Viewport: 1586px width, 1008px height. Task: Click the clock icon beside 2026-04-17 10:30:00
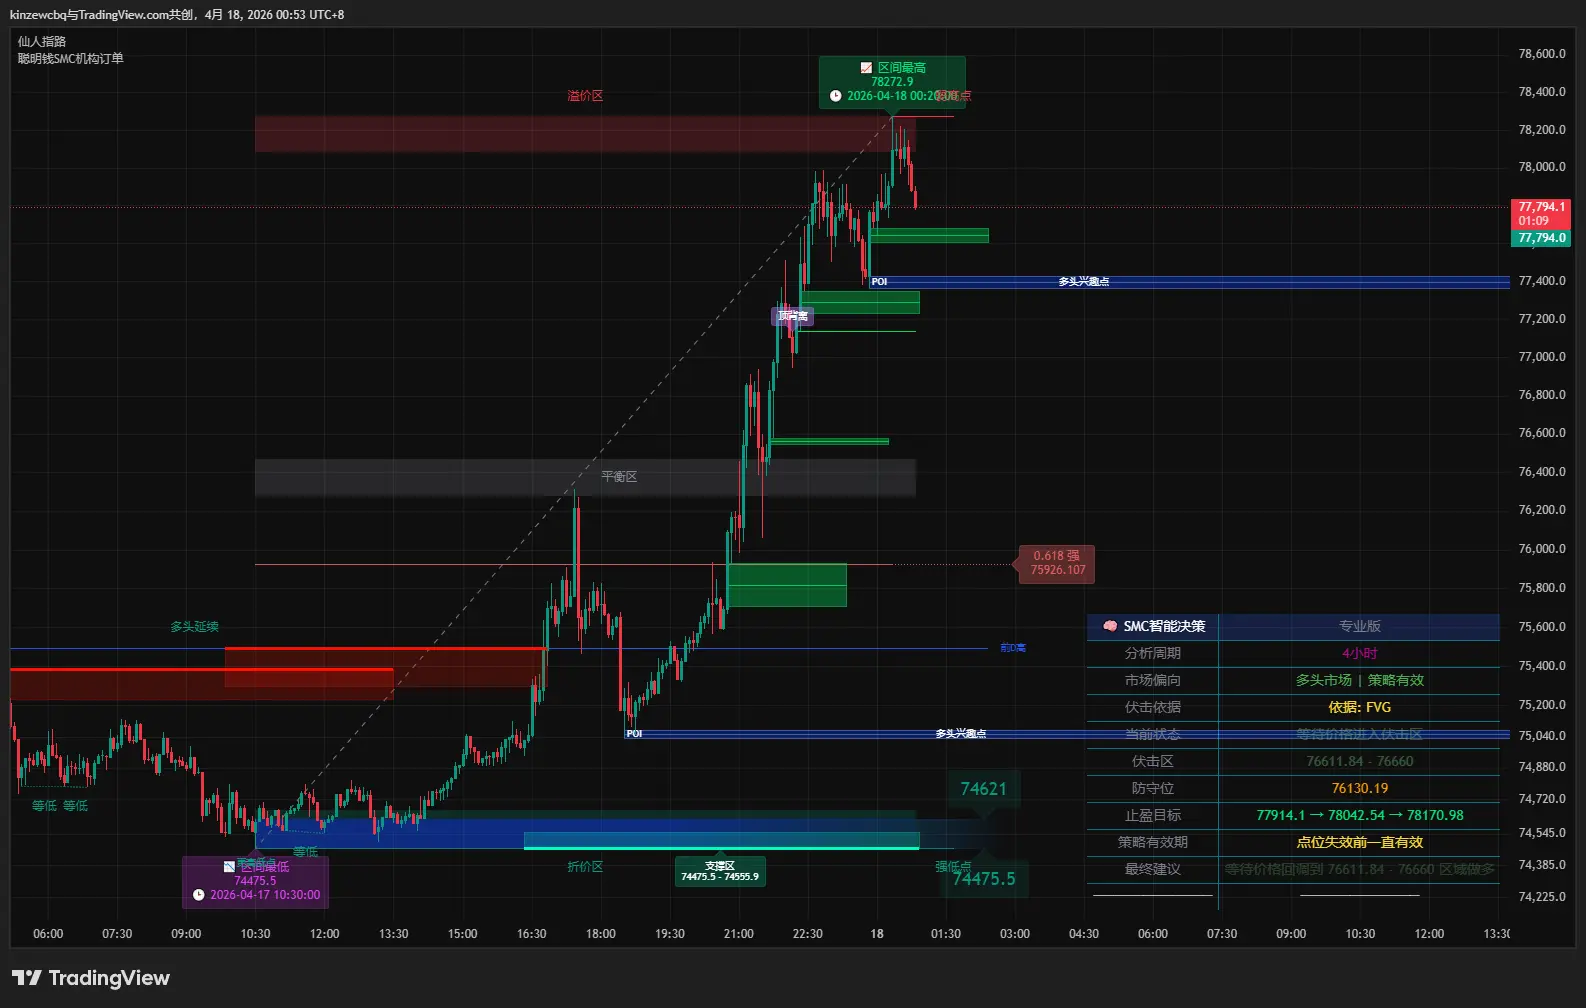pyautogui.click(x=199, y=895)
